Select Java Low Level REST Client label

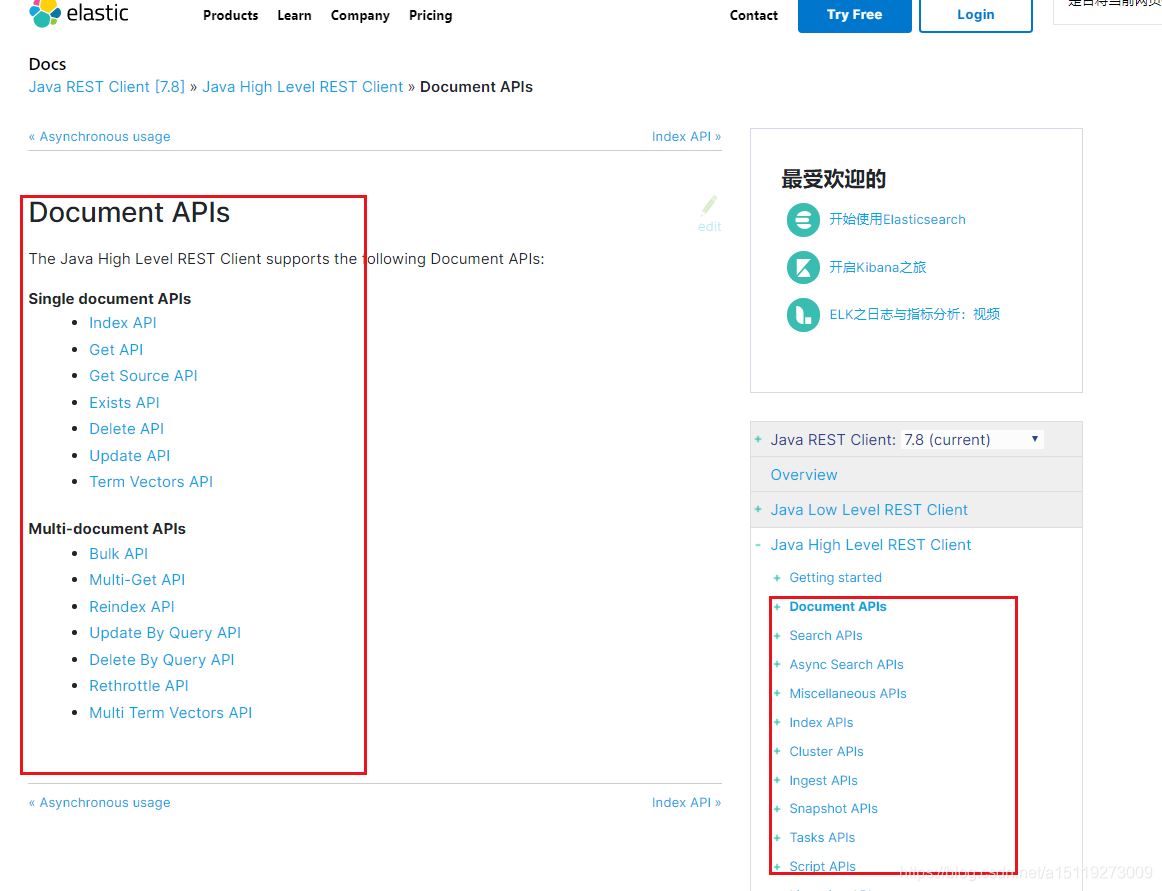point(869,509)
